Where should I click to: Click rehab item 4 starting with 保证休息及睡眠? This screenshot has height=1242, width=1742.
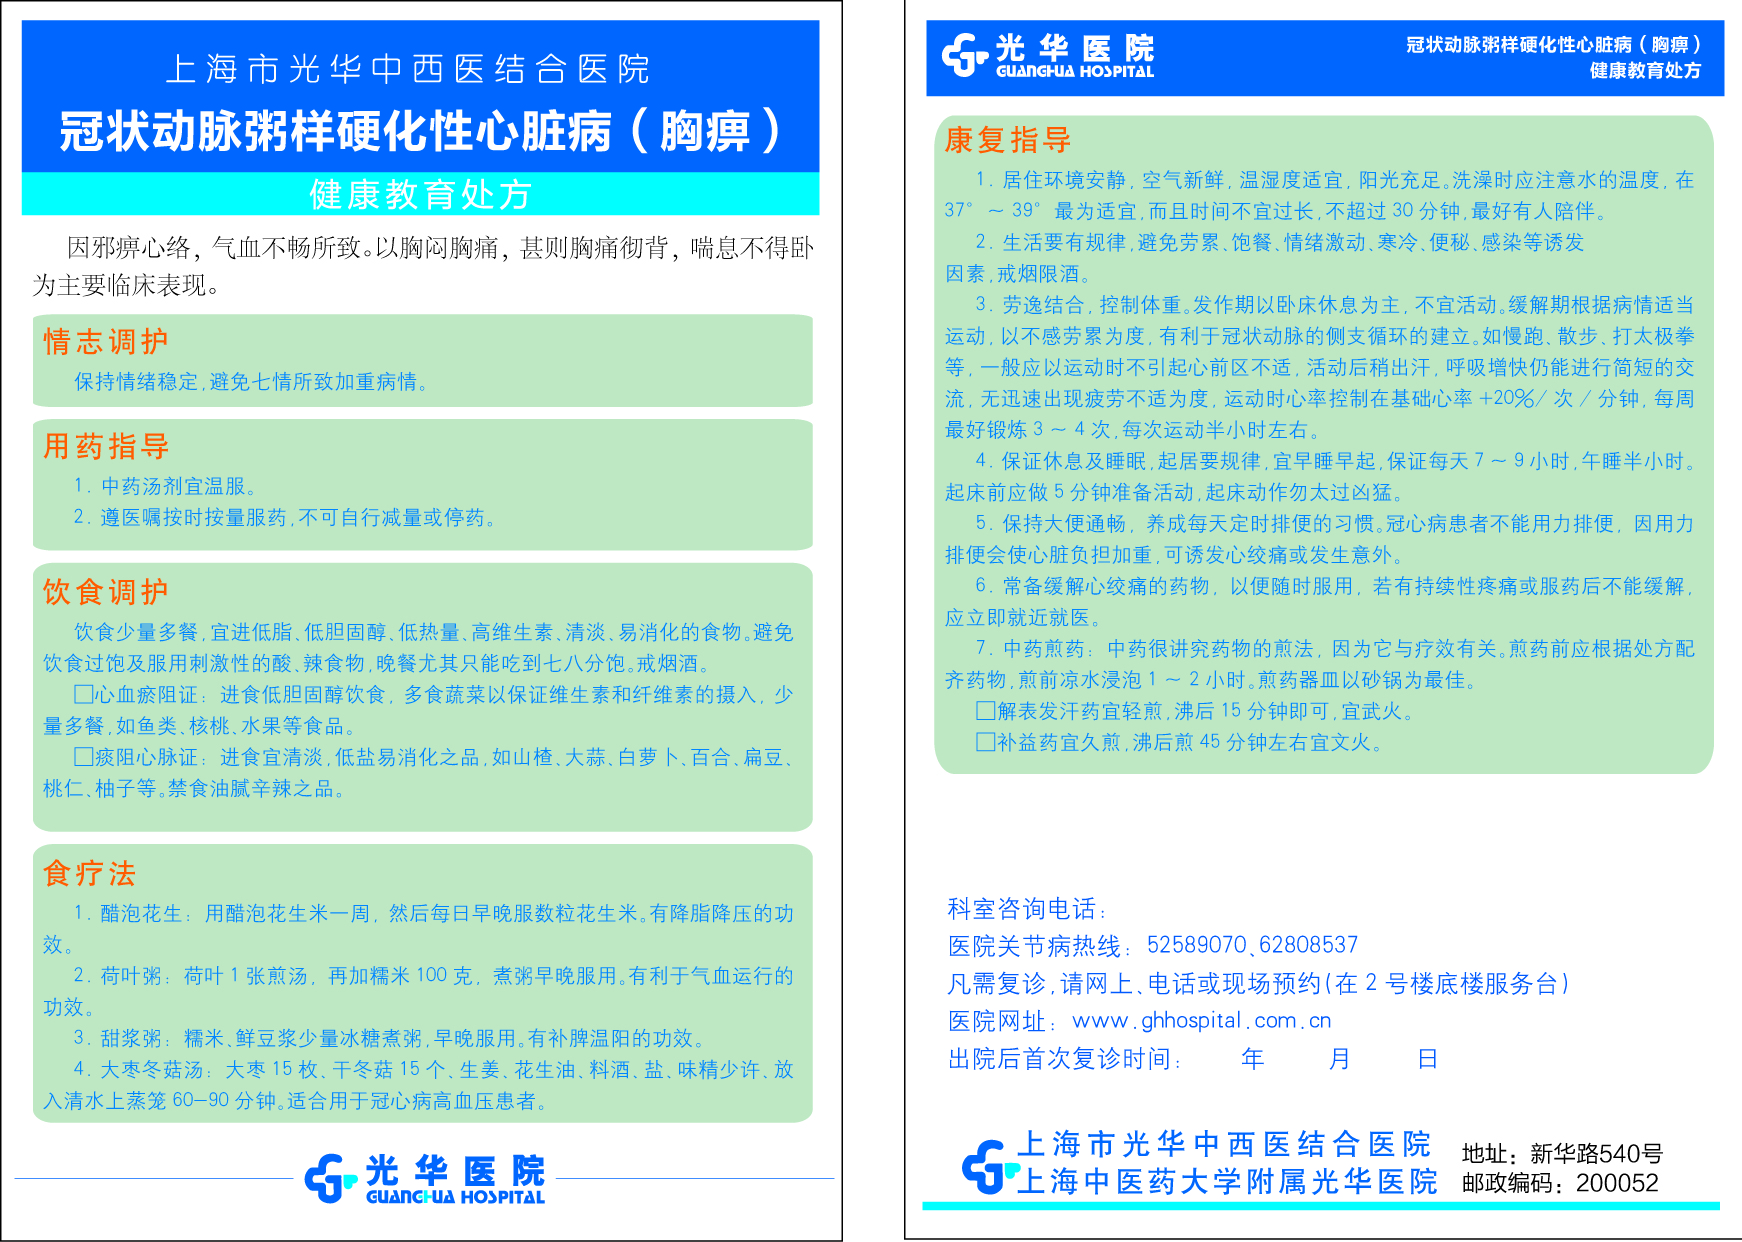[x=1320, y=477]
